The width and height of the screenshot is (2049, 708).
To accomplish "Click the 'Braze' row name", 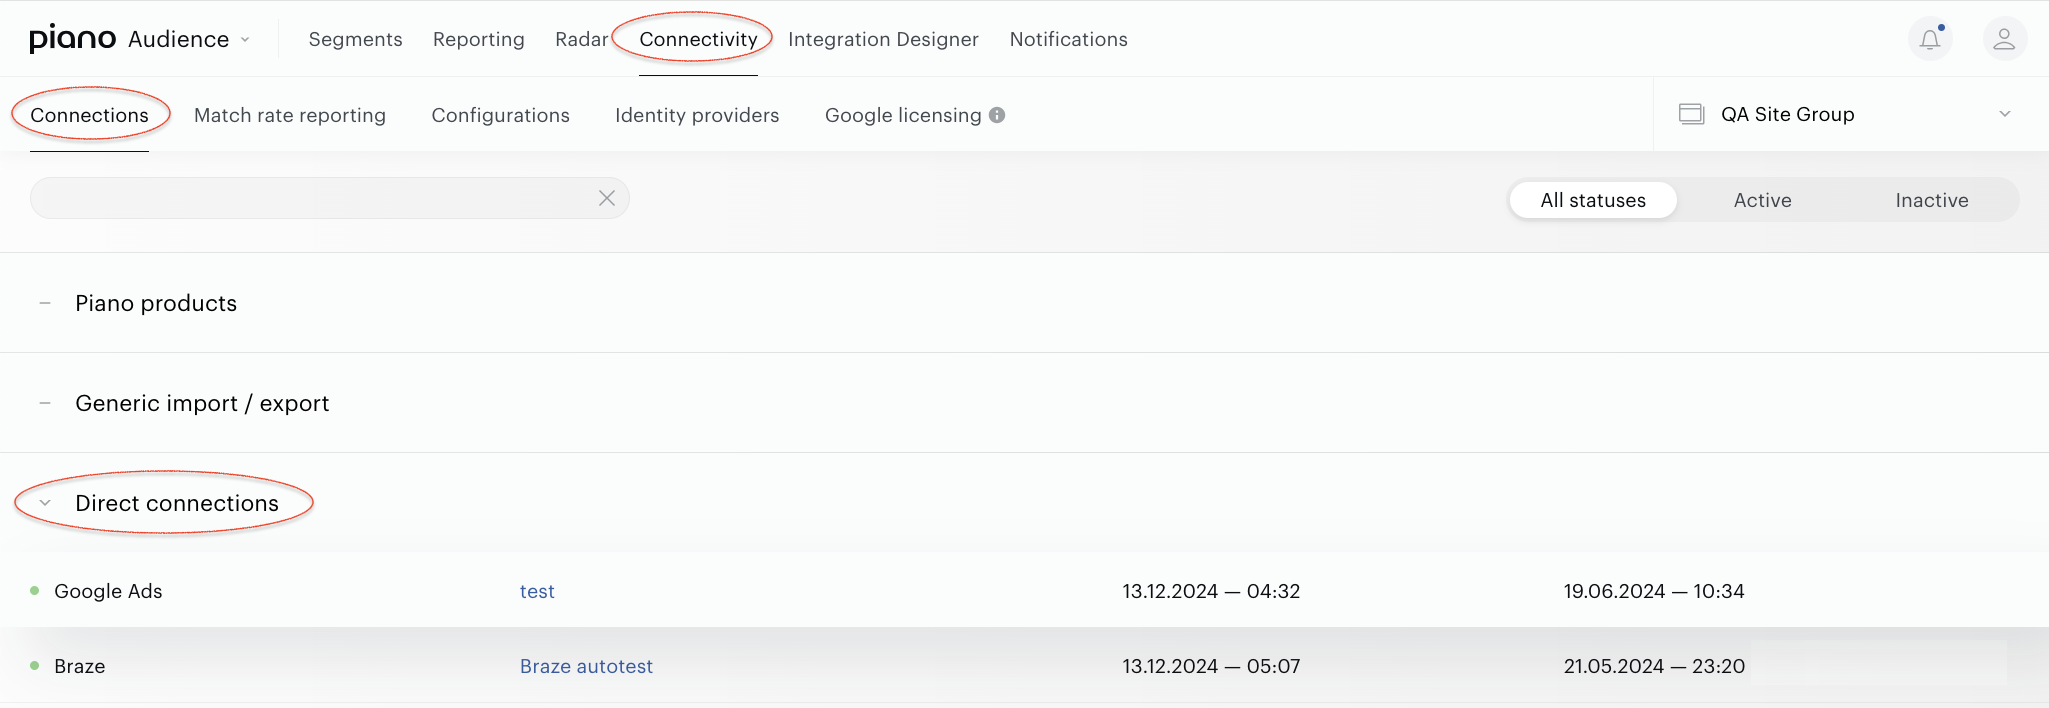I will [x=80, y=666].
